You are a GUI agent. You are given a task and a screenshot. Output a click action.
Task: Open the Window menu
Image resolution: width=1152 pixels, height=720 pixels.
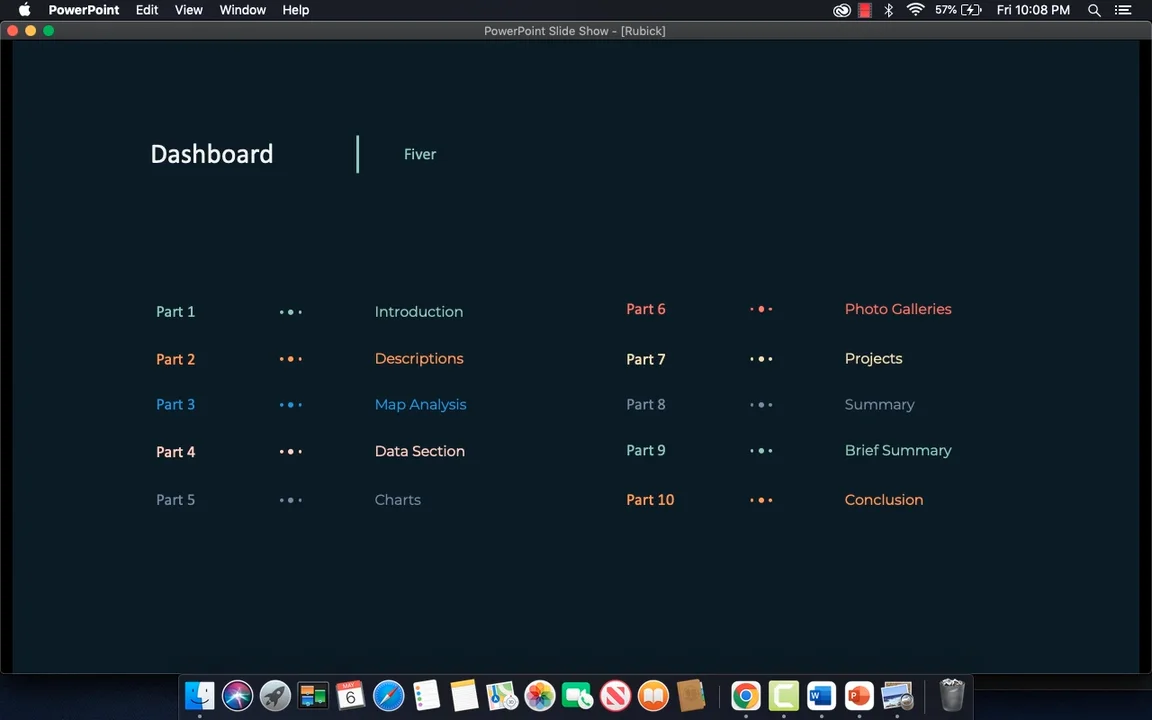tap(242, 10)
